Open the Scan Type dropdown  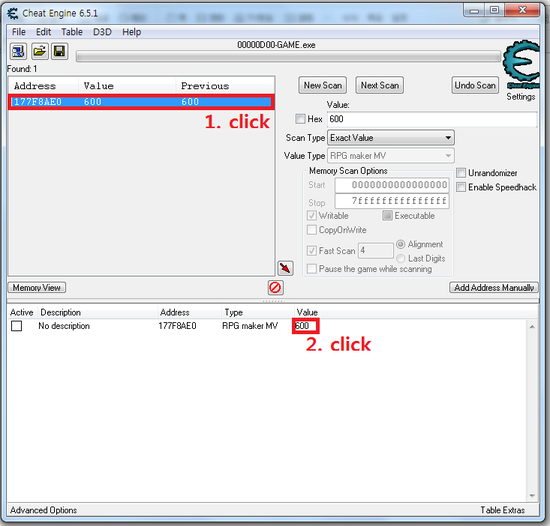pos(391,138)
